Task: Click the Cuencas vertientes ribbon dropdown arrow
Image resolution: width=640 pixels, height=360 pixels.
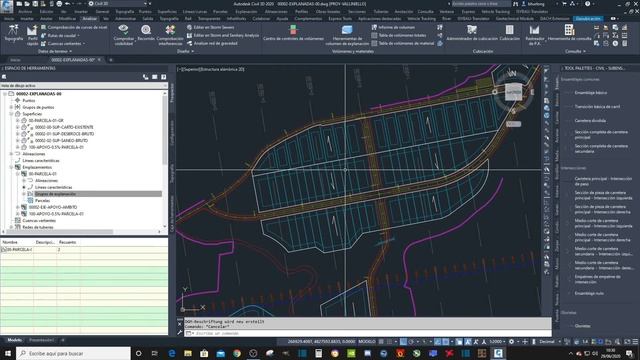Action: coord(84,44)
